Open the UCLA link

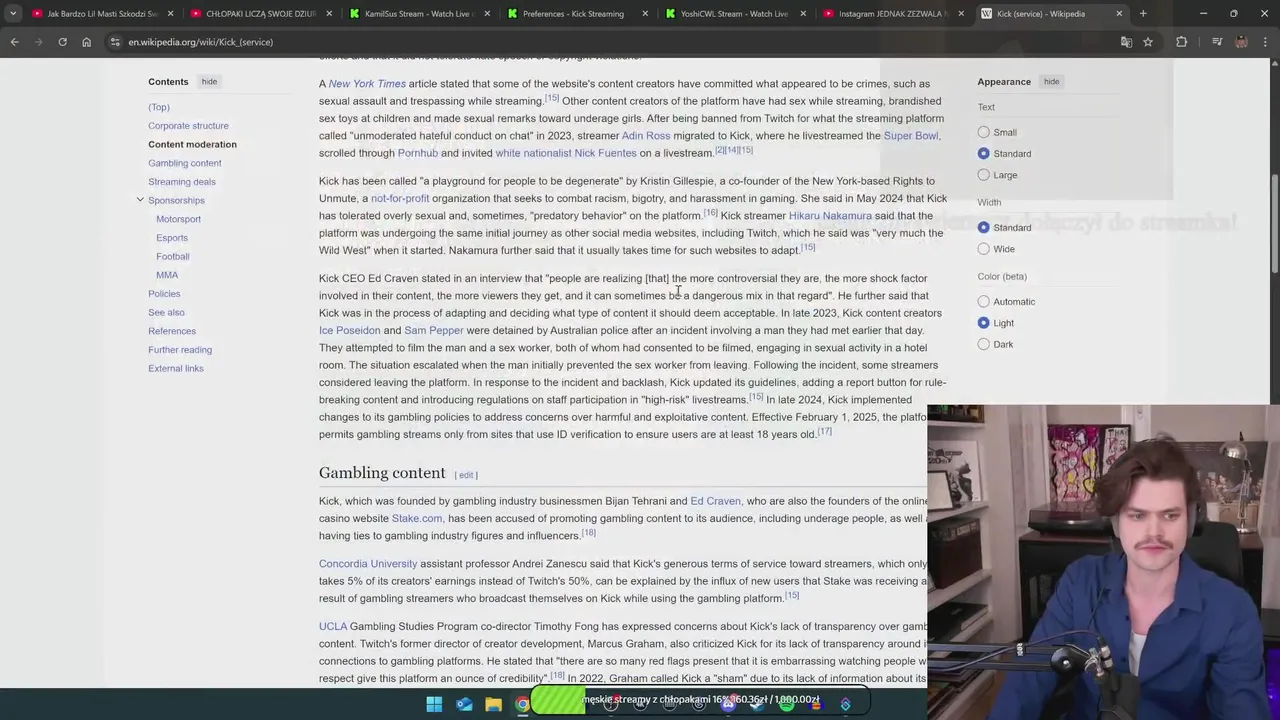[x=333, y=626]
